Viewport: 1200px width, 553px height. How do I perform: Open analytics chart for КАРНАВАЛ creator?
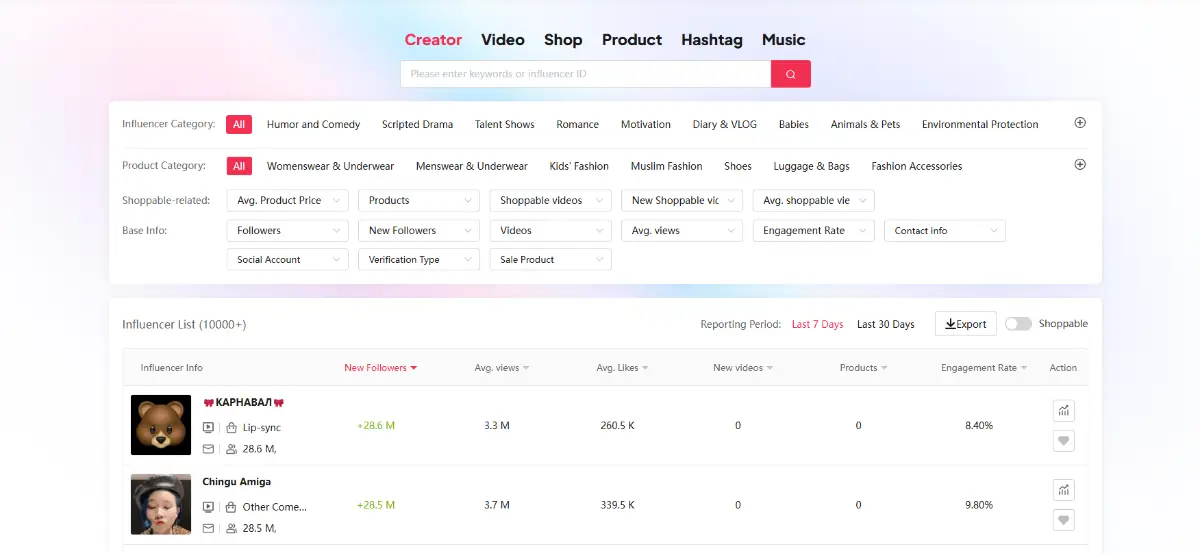point(1063,410)
